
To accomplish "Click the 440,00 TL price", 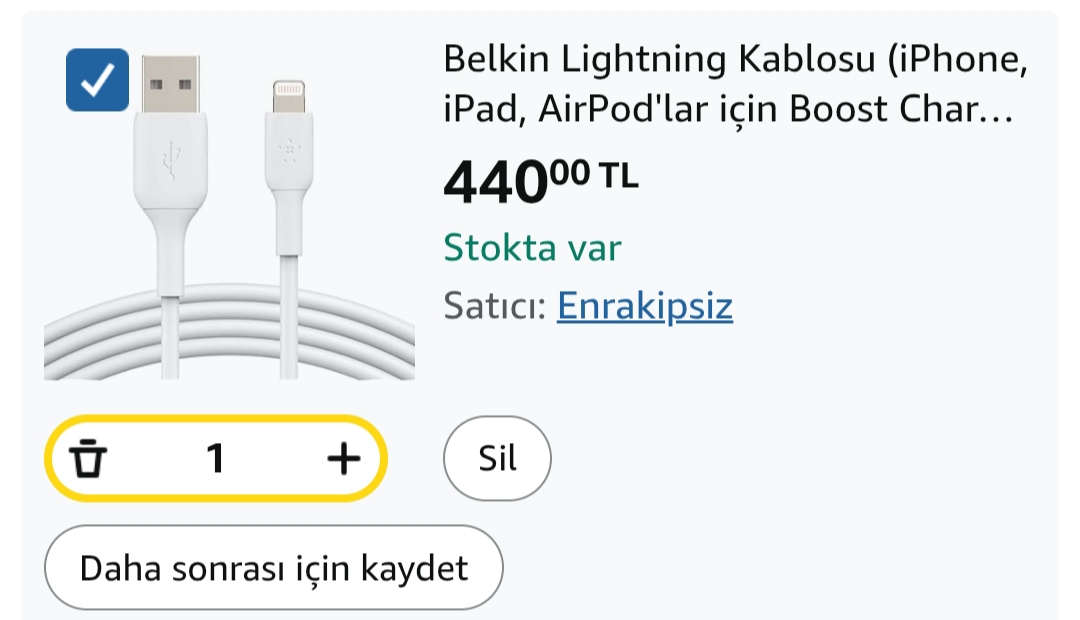I will (x=541, y=181).
